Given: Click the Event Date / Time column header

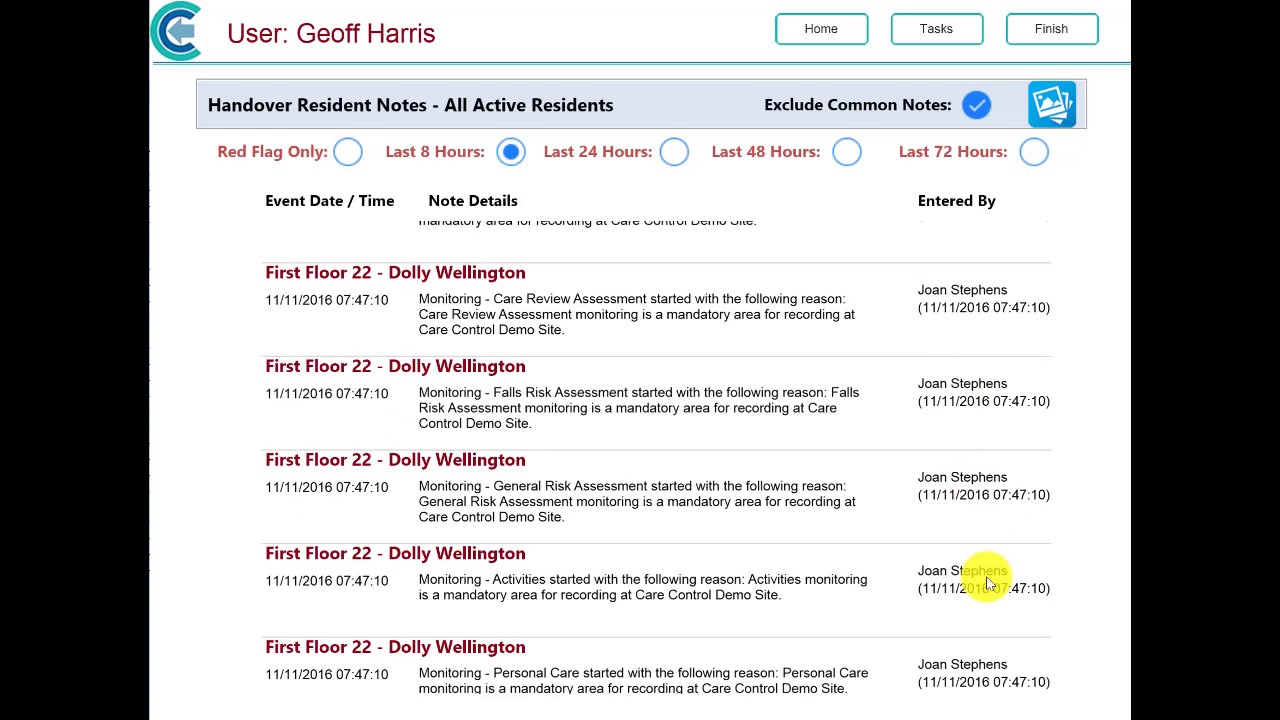Looking at the screenshot, I should [x=329, y=201].
